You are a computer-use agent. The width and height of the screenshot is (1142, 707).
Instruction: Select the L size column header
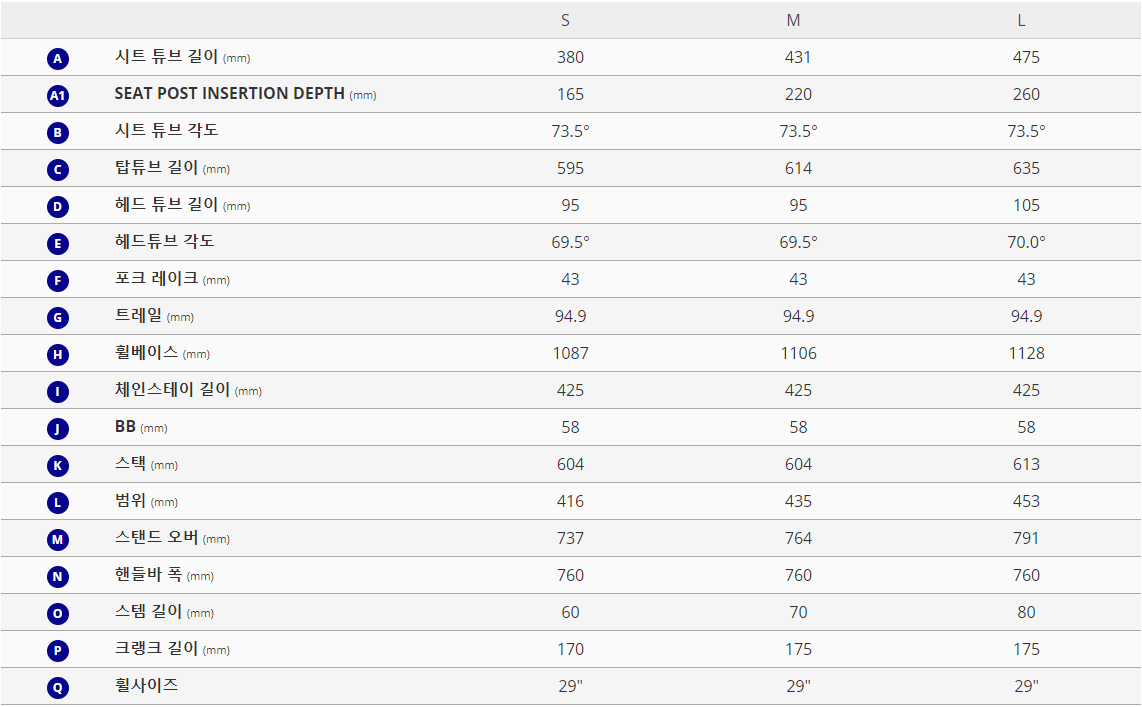(1021, 20)
